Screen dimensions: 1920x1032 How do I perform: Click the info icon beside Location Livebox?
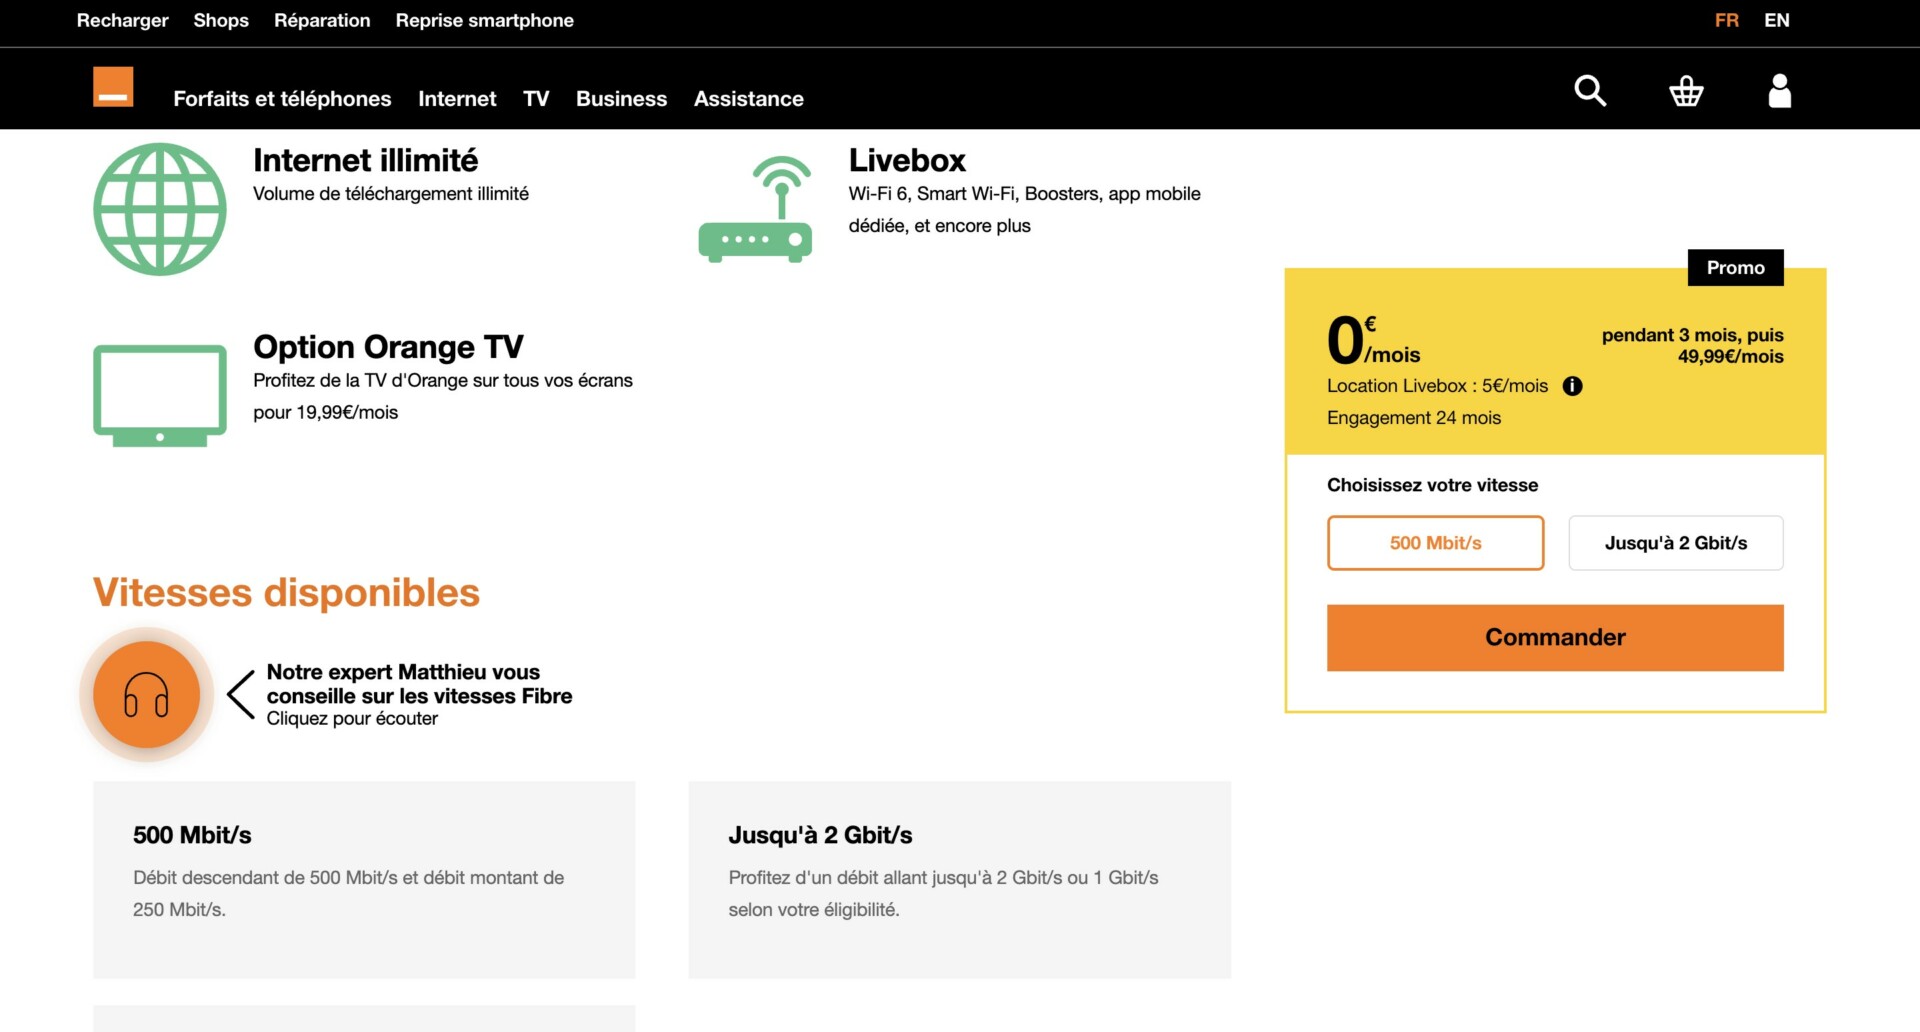click(x=1572, y=386)
